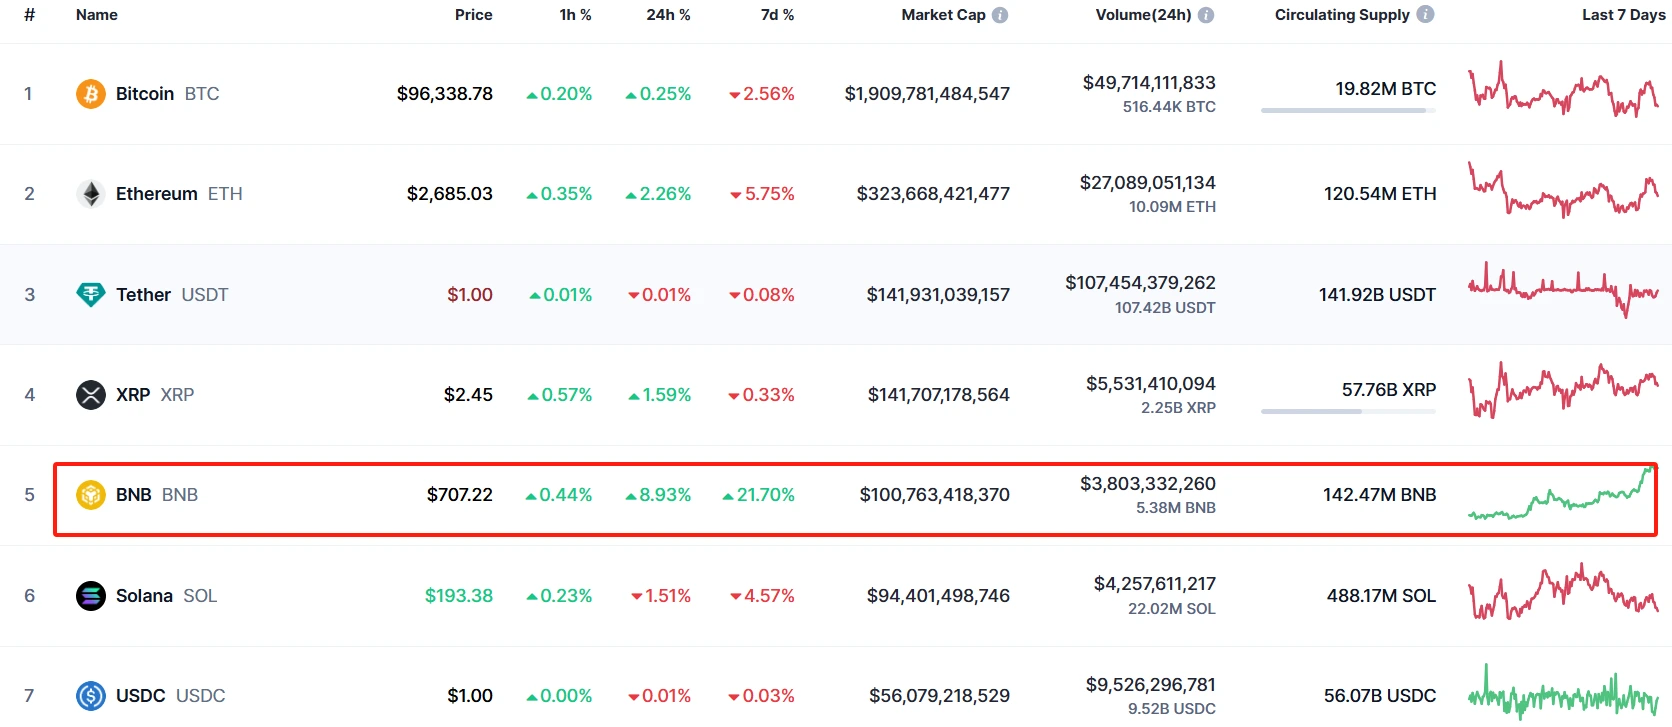Sort by the Circulating Supply column header
Image resolution: width=1672 pixels, height=727 pixels.
pos(1342,15)
